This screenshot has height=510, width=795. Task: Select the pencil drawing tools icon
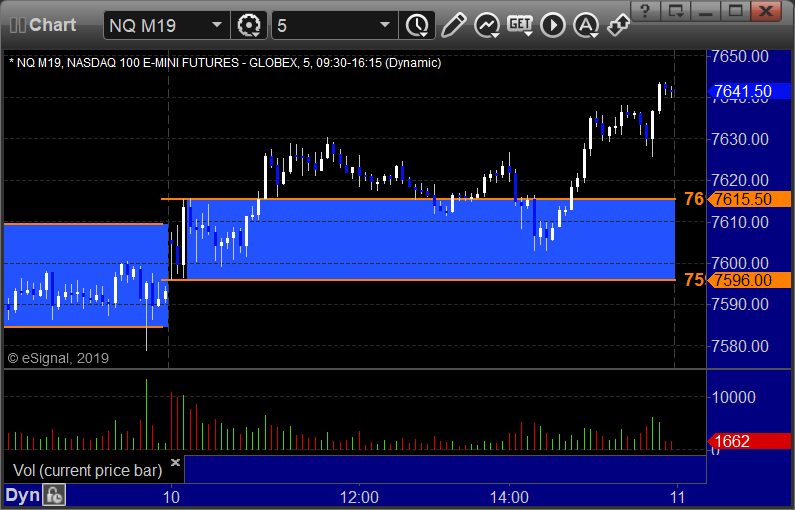453,25
